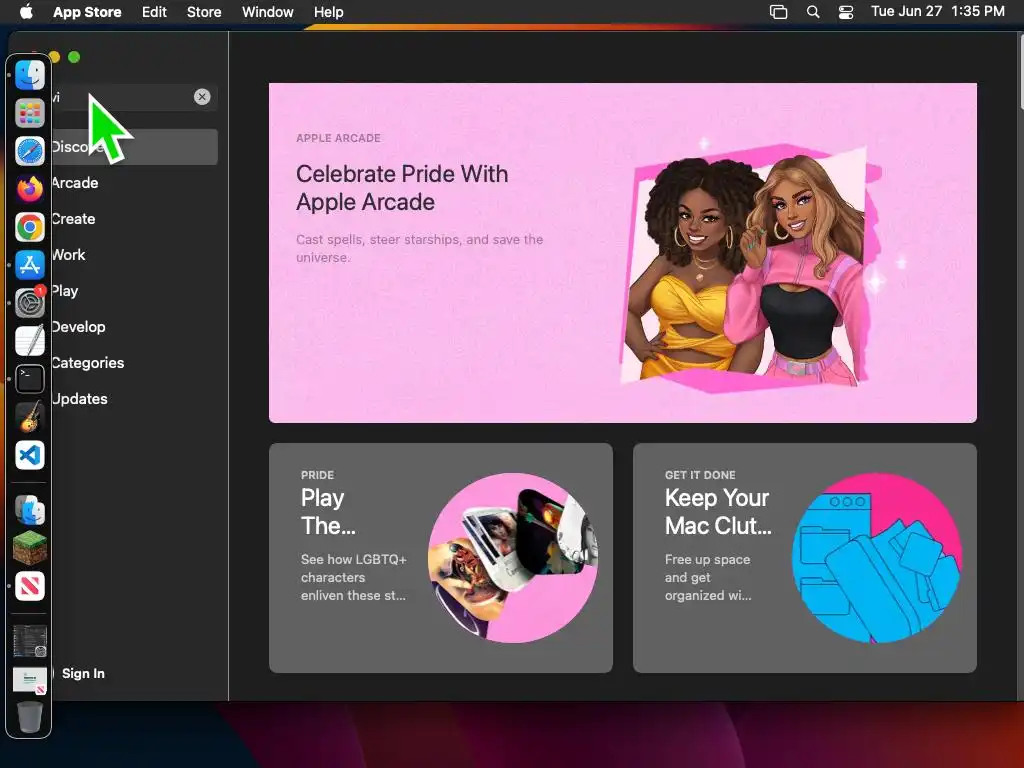The image size is (1024, 768).
Task: Open the Help menu
Action: [x=328, y=12]
